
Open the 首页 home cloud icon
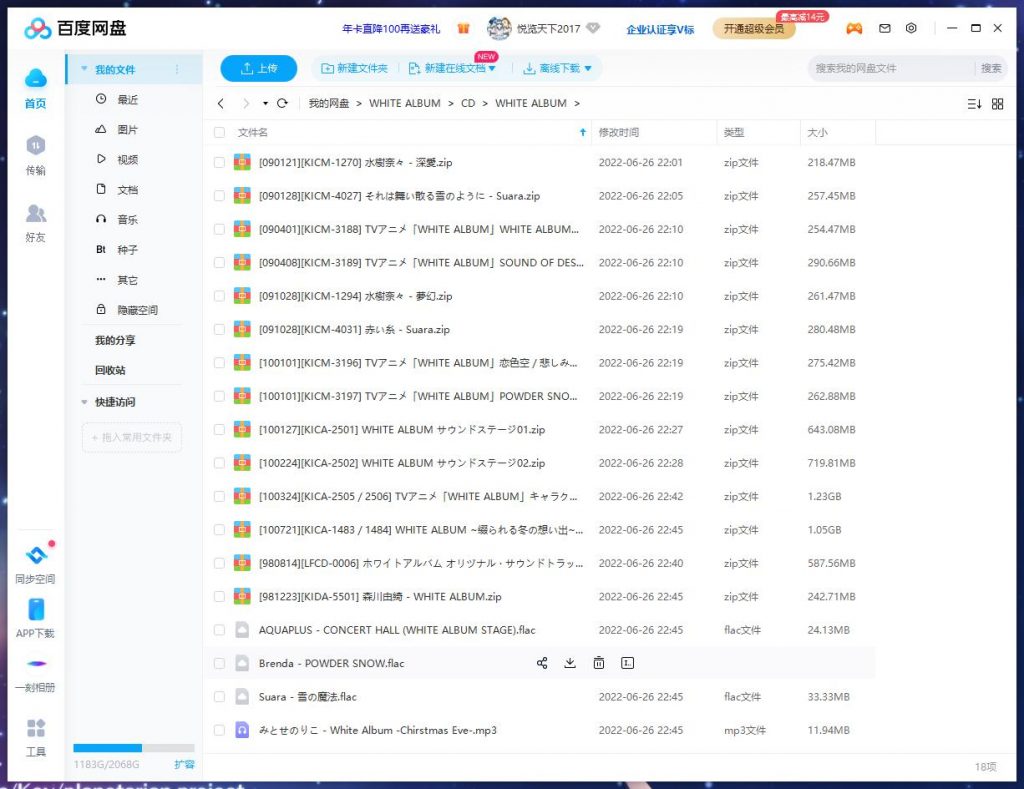point(35,78)
